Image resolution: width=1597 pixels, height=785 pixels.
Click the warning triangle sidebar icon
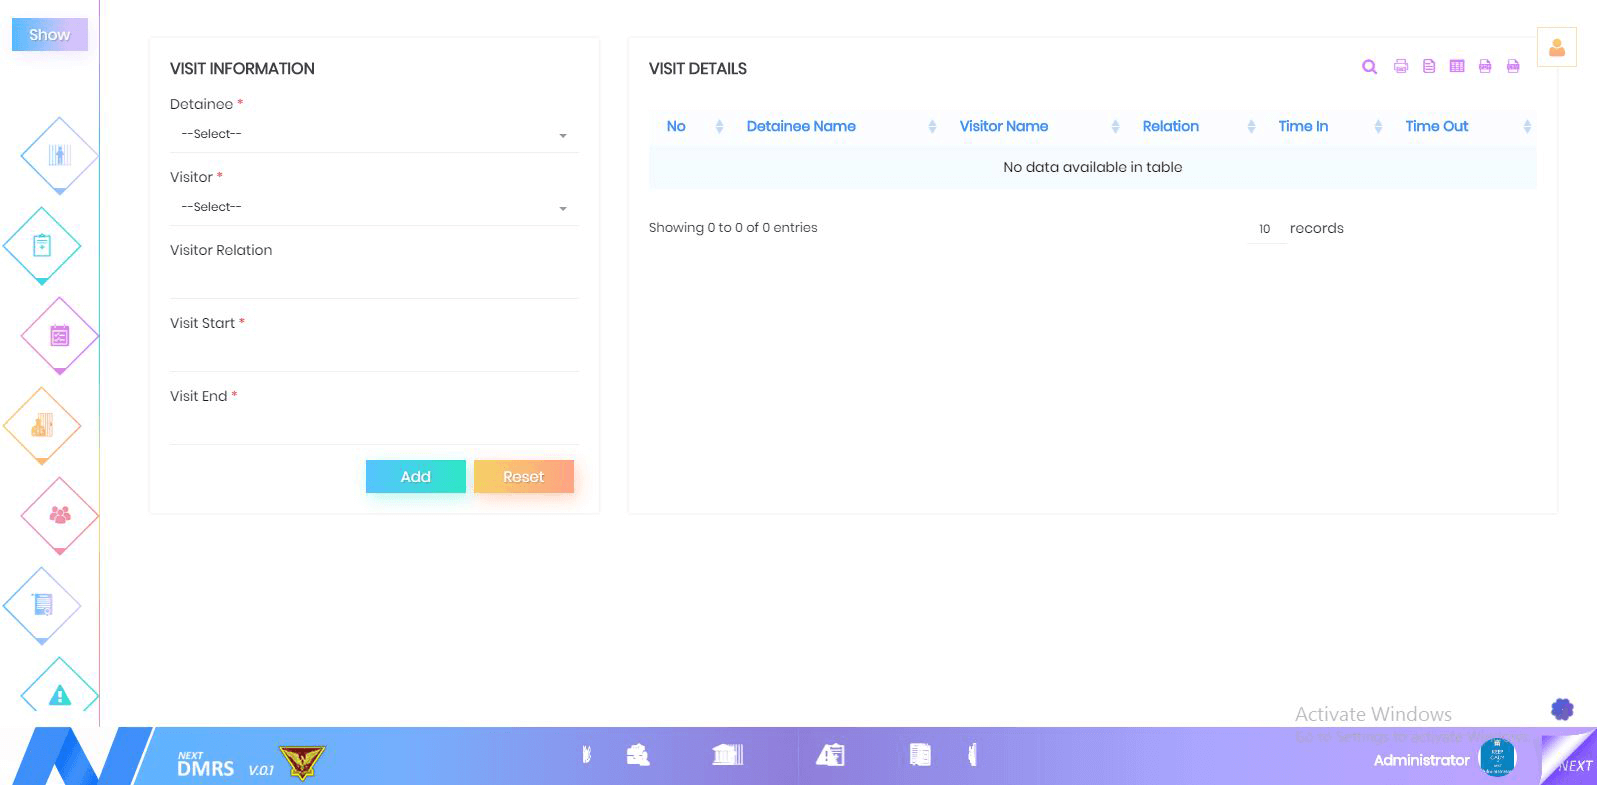(x=59, y=694)
